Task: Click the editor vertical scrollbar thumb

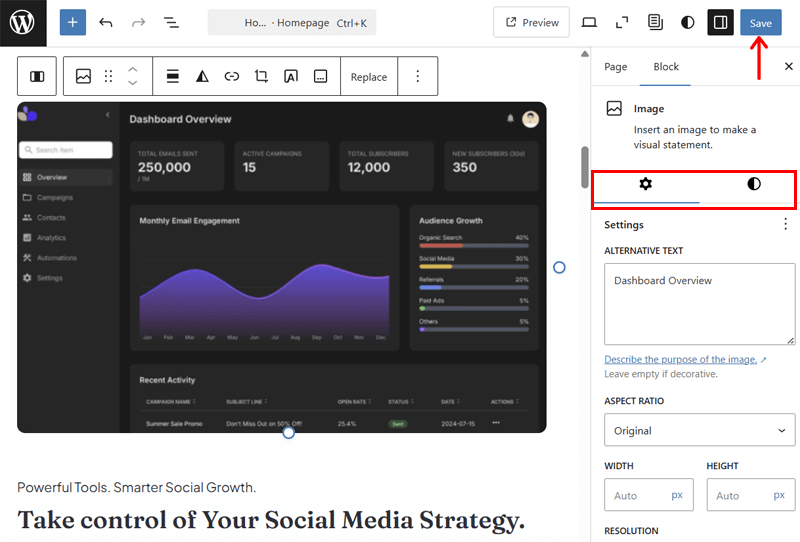Action: (585, 167)
